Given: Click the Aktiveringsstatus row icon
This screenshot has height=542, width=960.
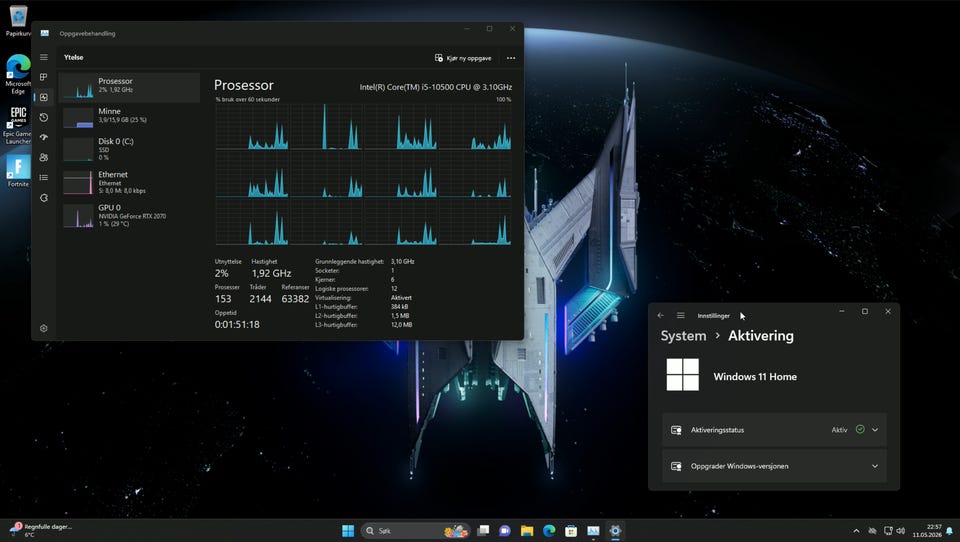Looking at the screenshot, I should 676,430.
